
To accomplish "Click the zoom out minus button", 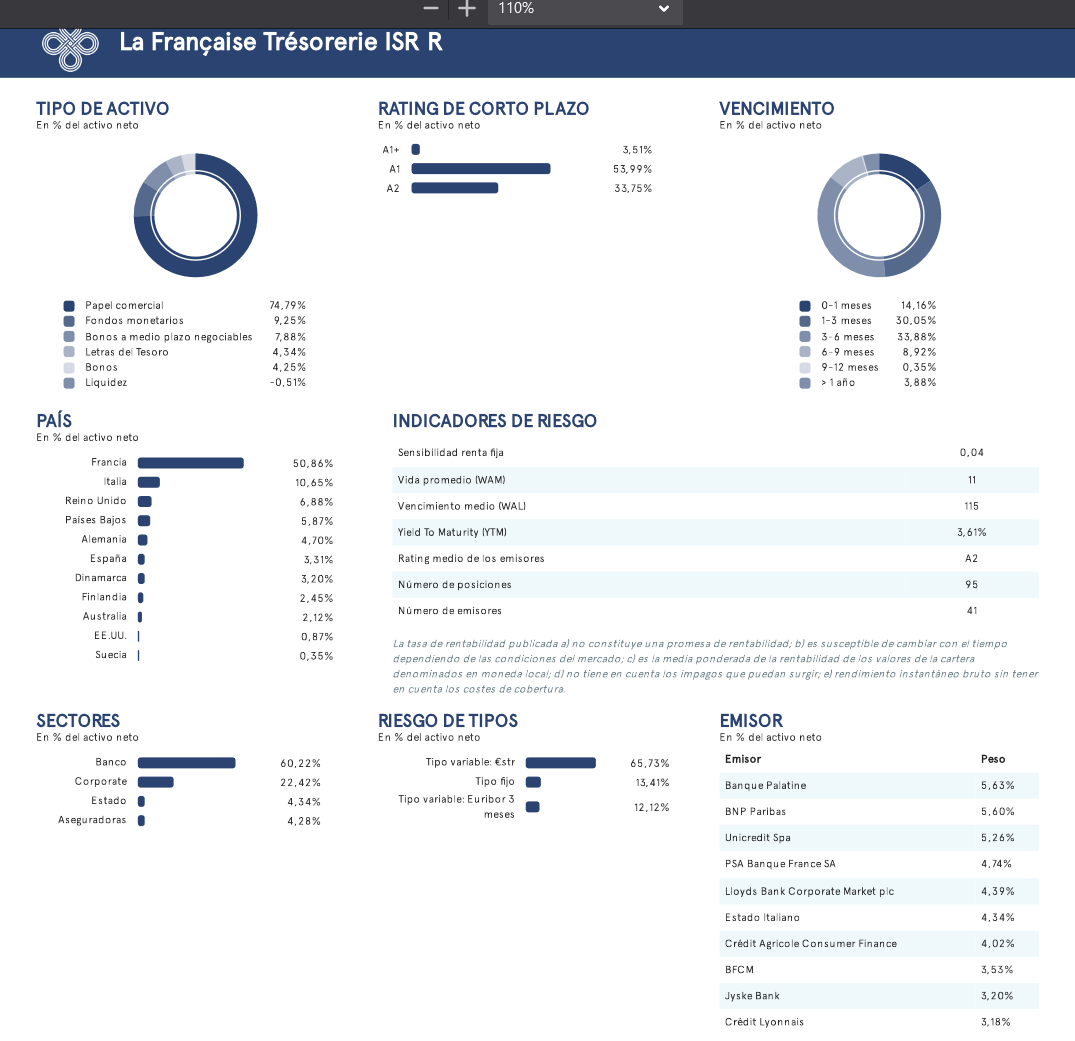I will coord(431,9).
